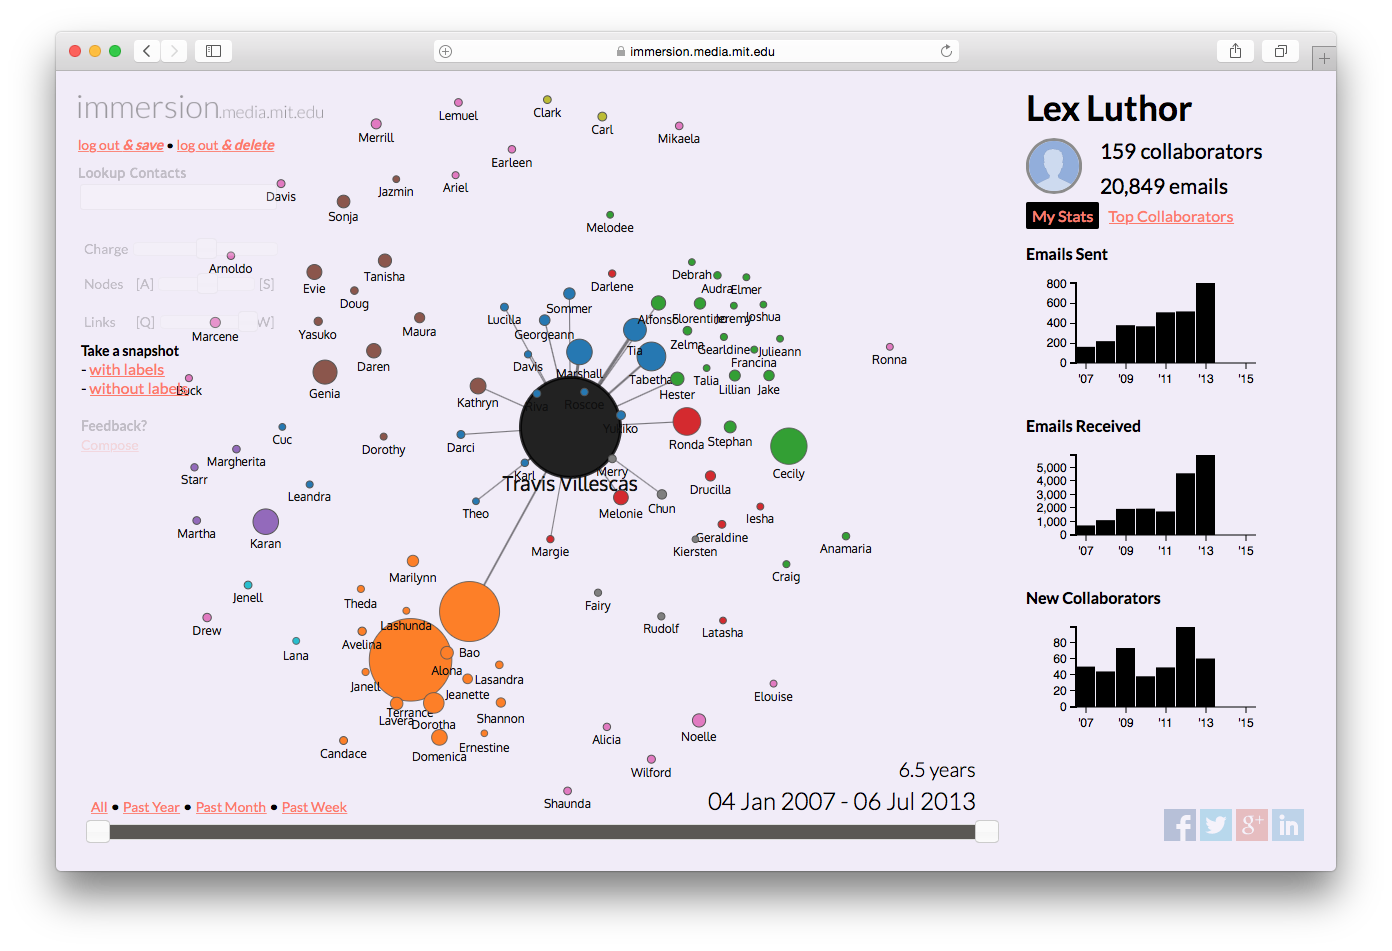Click the Lex Luthor profile avatar
Image resolution: width=1392 pixels, height=951 pixels.
pyautogui.click(x=1054, y=166)
